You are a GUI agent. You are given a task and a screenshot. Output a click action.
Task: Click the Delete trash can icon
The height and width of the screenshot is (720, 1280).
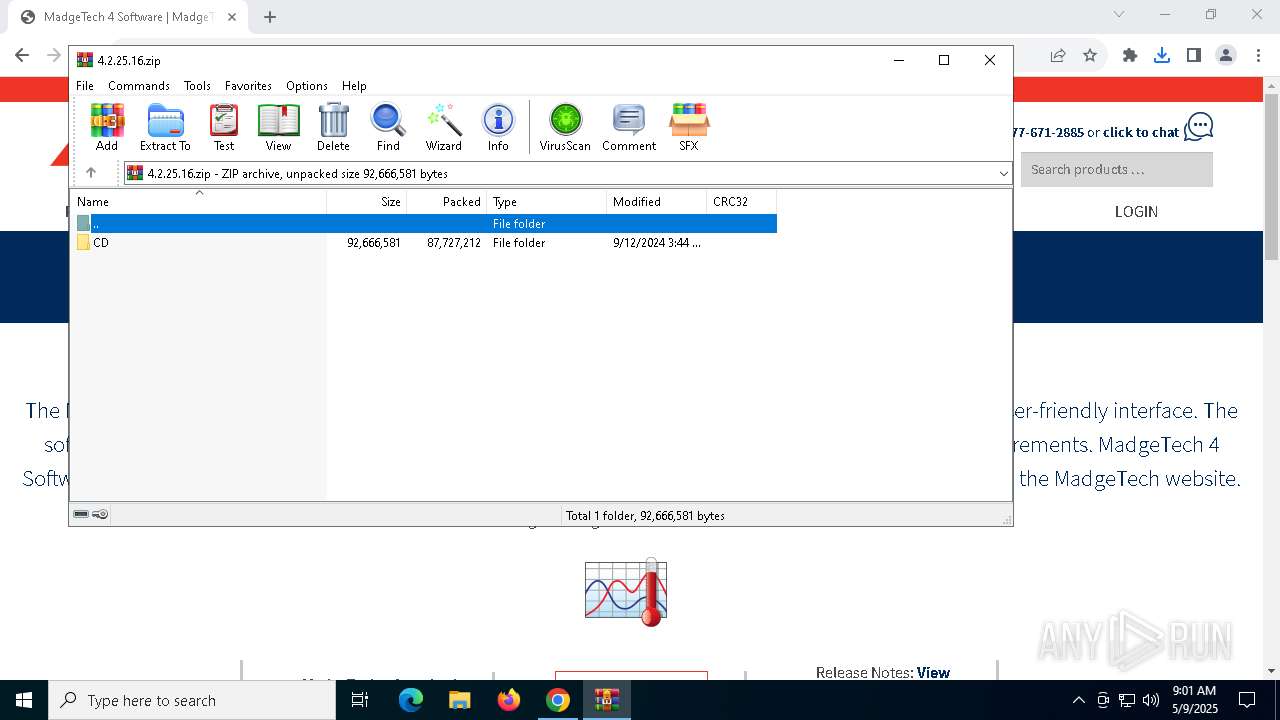(333, 127)
